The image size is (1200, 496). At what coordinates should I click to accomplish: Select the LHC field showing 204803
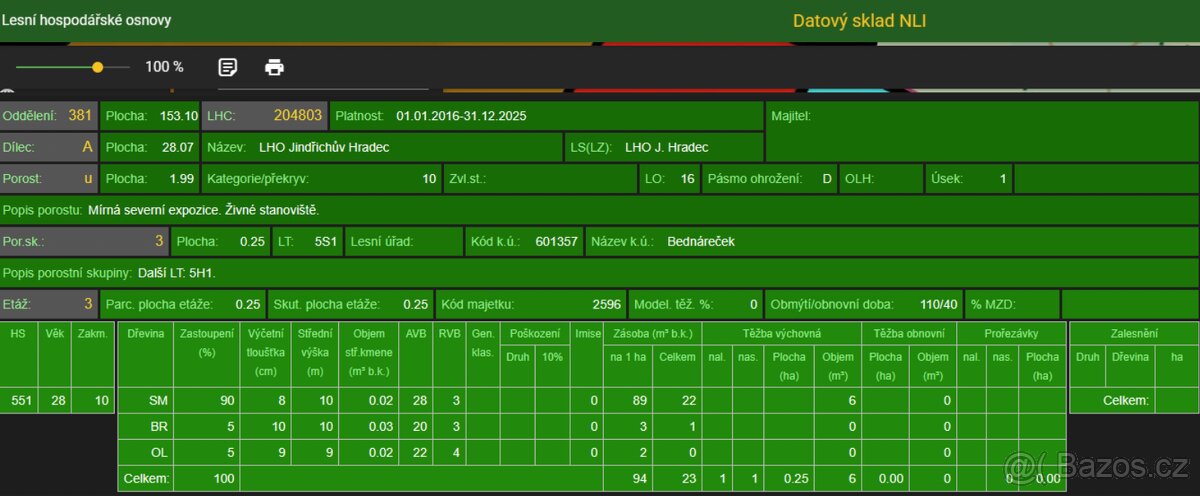click(x=264, y=116)
